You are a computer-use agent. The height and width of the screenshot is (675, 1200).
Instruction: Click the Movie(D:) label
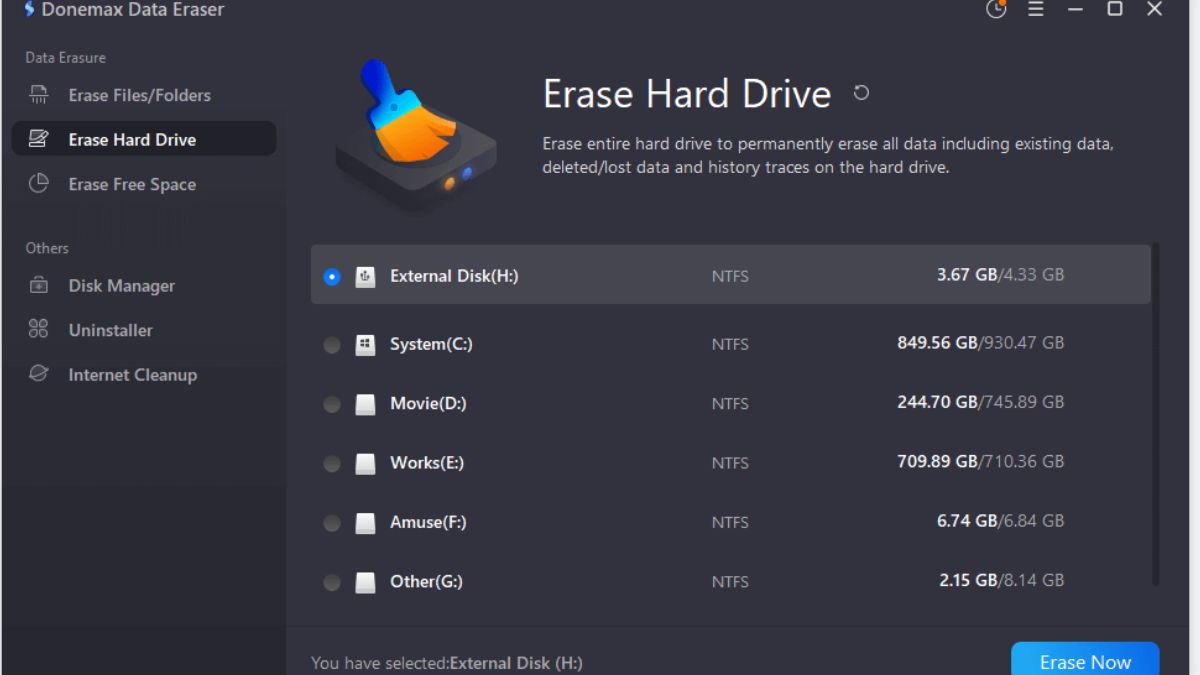click(428, 403)
